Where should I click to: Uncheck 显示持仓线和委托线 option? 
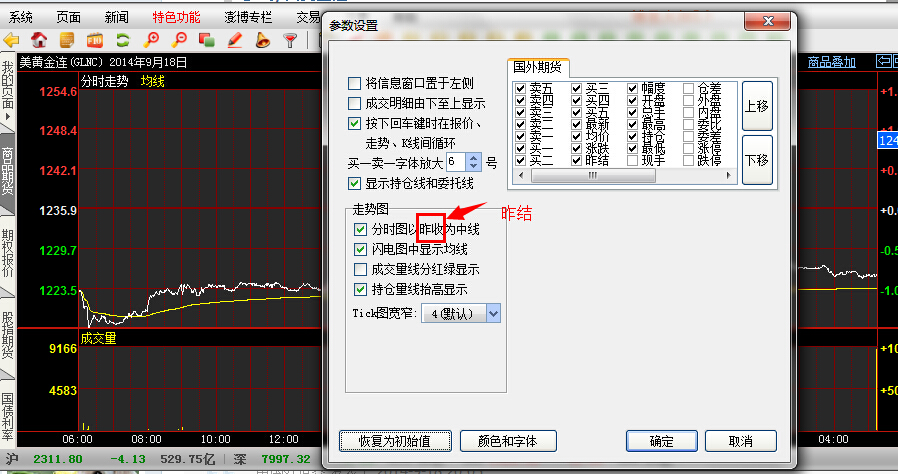354,184
